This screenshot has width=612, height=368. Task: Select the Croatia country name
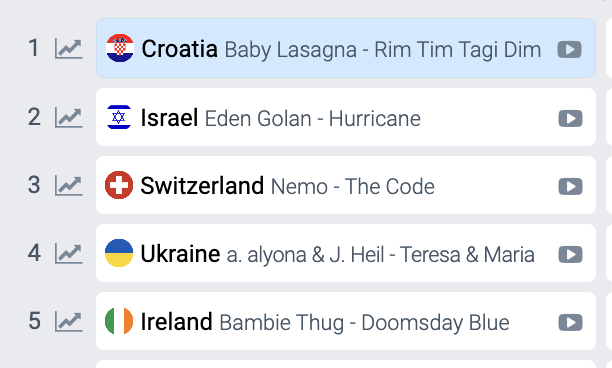pos(180,49)
